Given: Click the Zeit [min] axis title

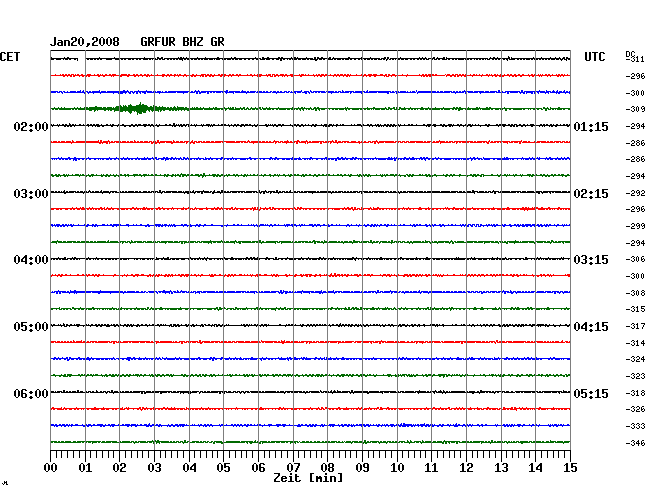Looking at the screenshot, I should (x=308, y=478).
